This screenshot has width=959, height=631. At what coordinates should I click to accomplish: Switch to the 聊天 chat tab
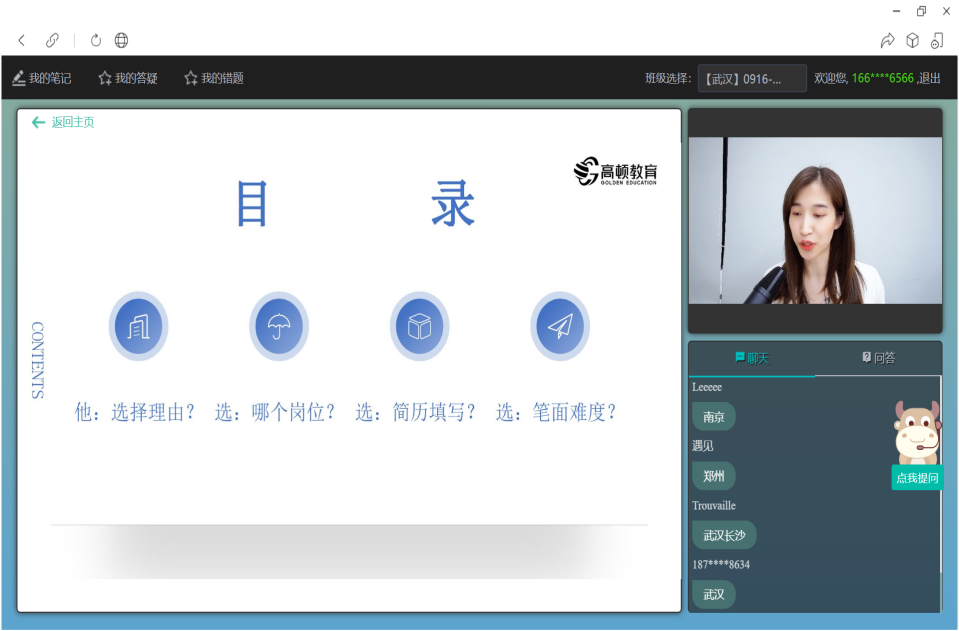(752, 358)
